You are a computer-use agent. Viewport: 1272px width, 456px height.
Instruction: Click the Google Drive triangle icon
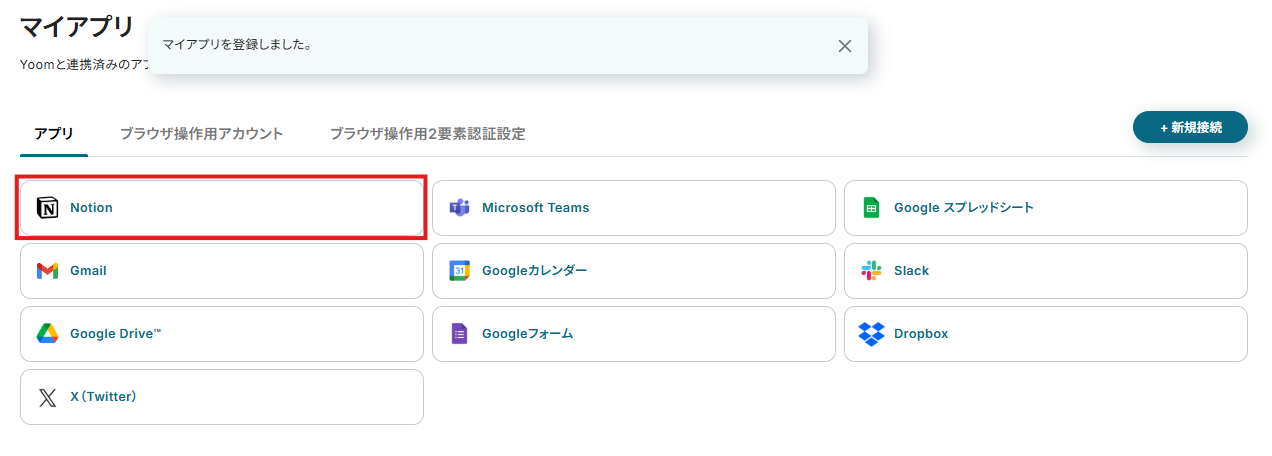click(47, 334)
